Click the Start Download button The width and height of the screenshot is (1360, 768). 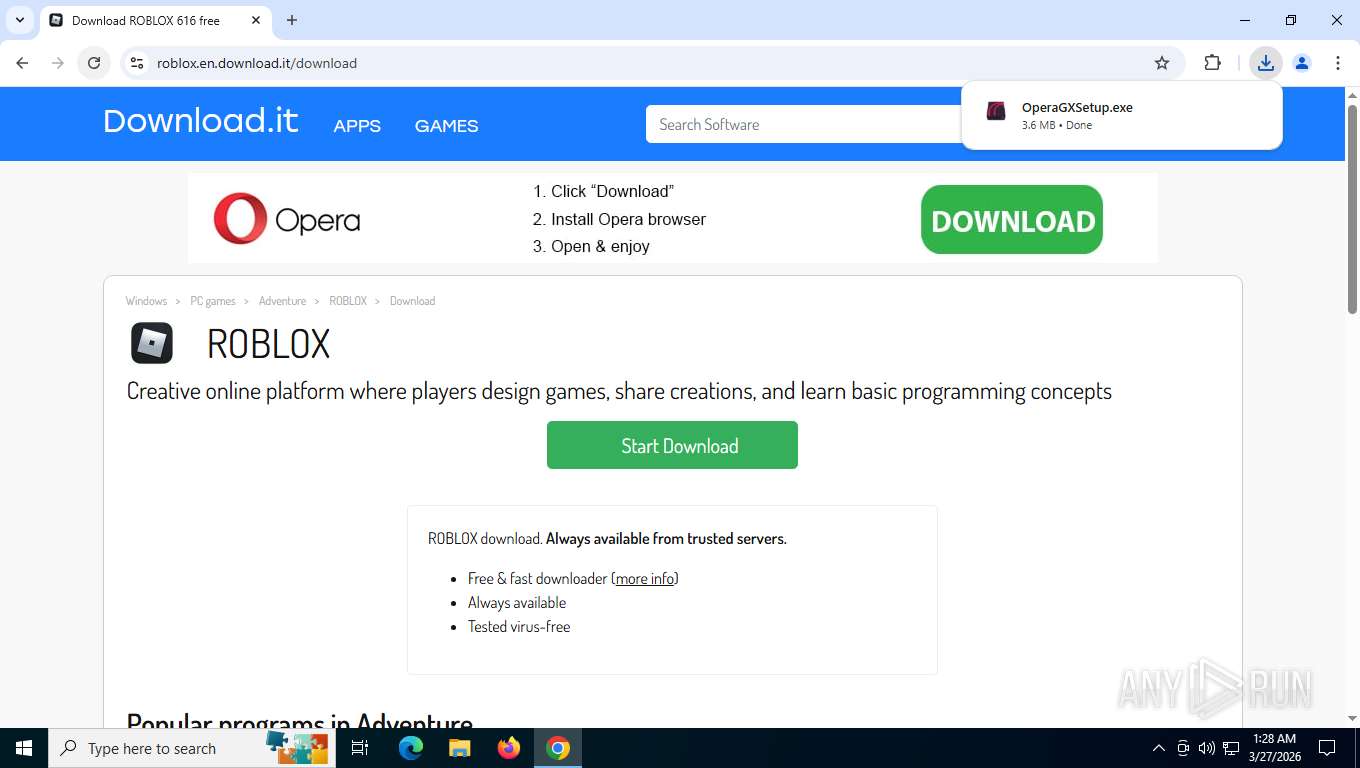point(672,445)
